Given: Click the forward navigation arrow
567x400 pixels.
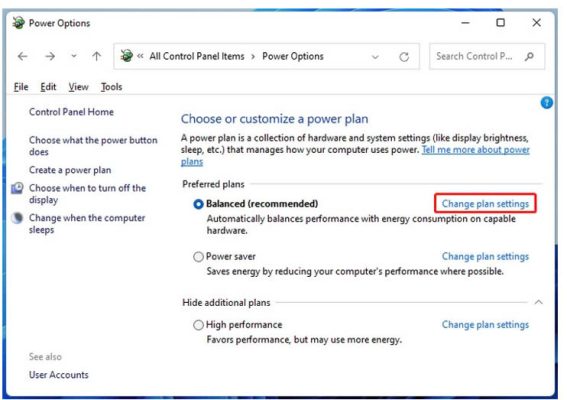Looking at the screenshot, I should click(50, 56).
